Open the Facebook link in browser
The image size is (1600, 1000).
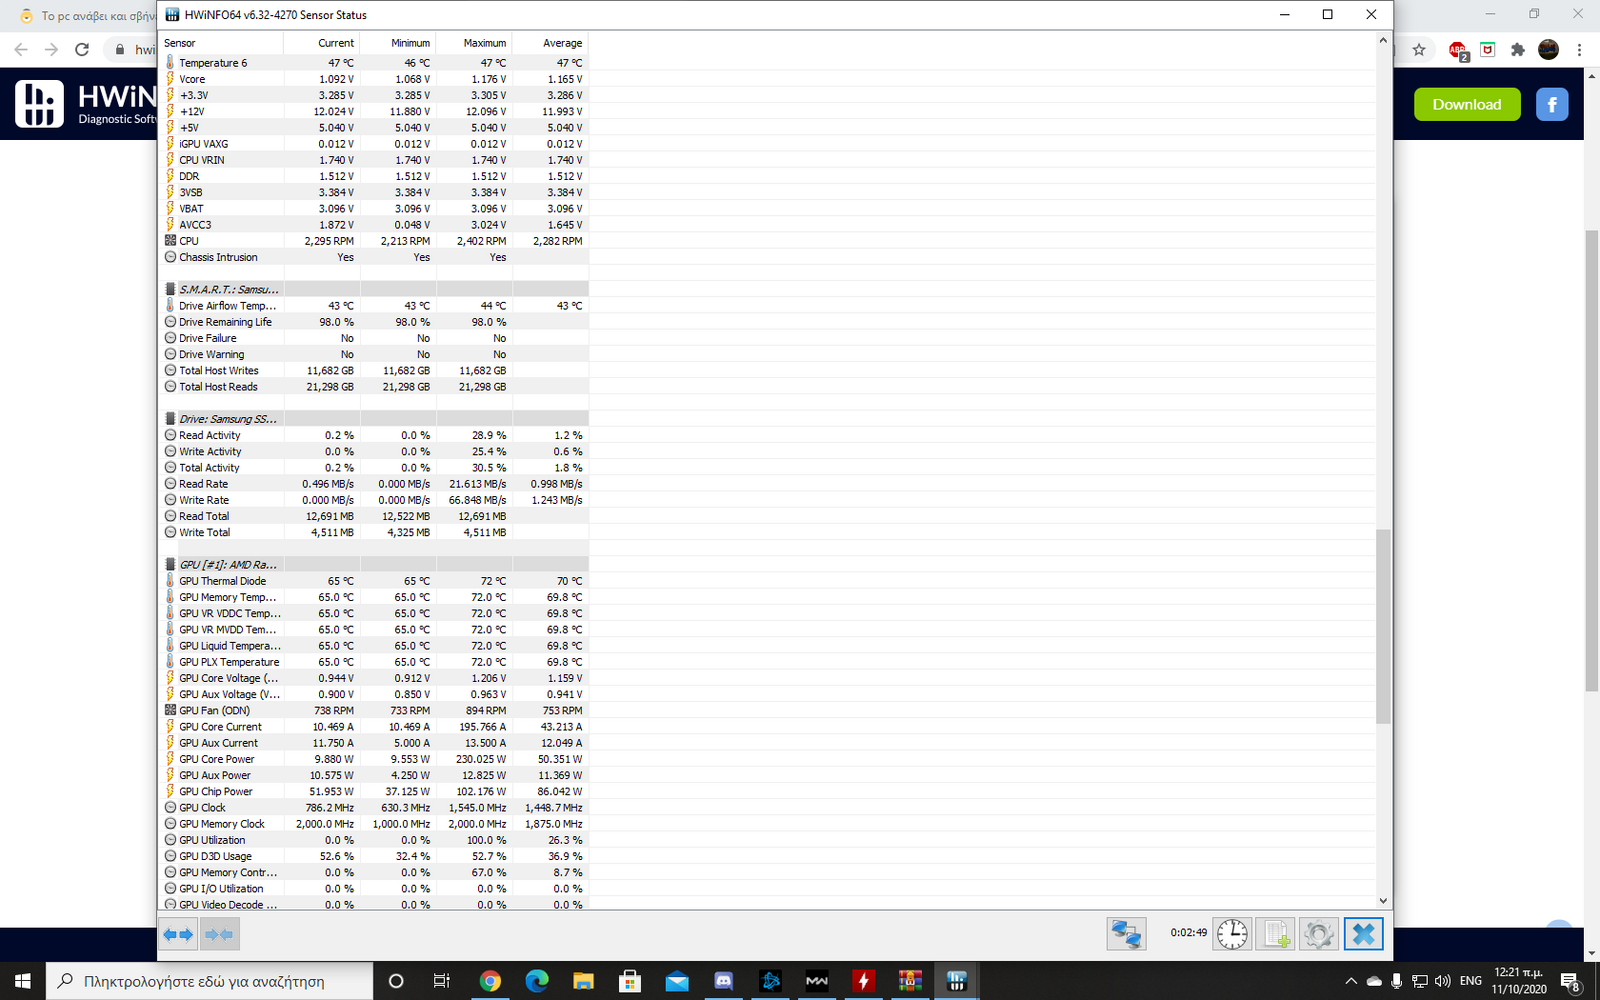[1552, 104]
